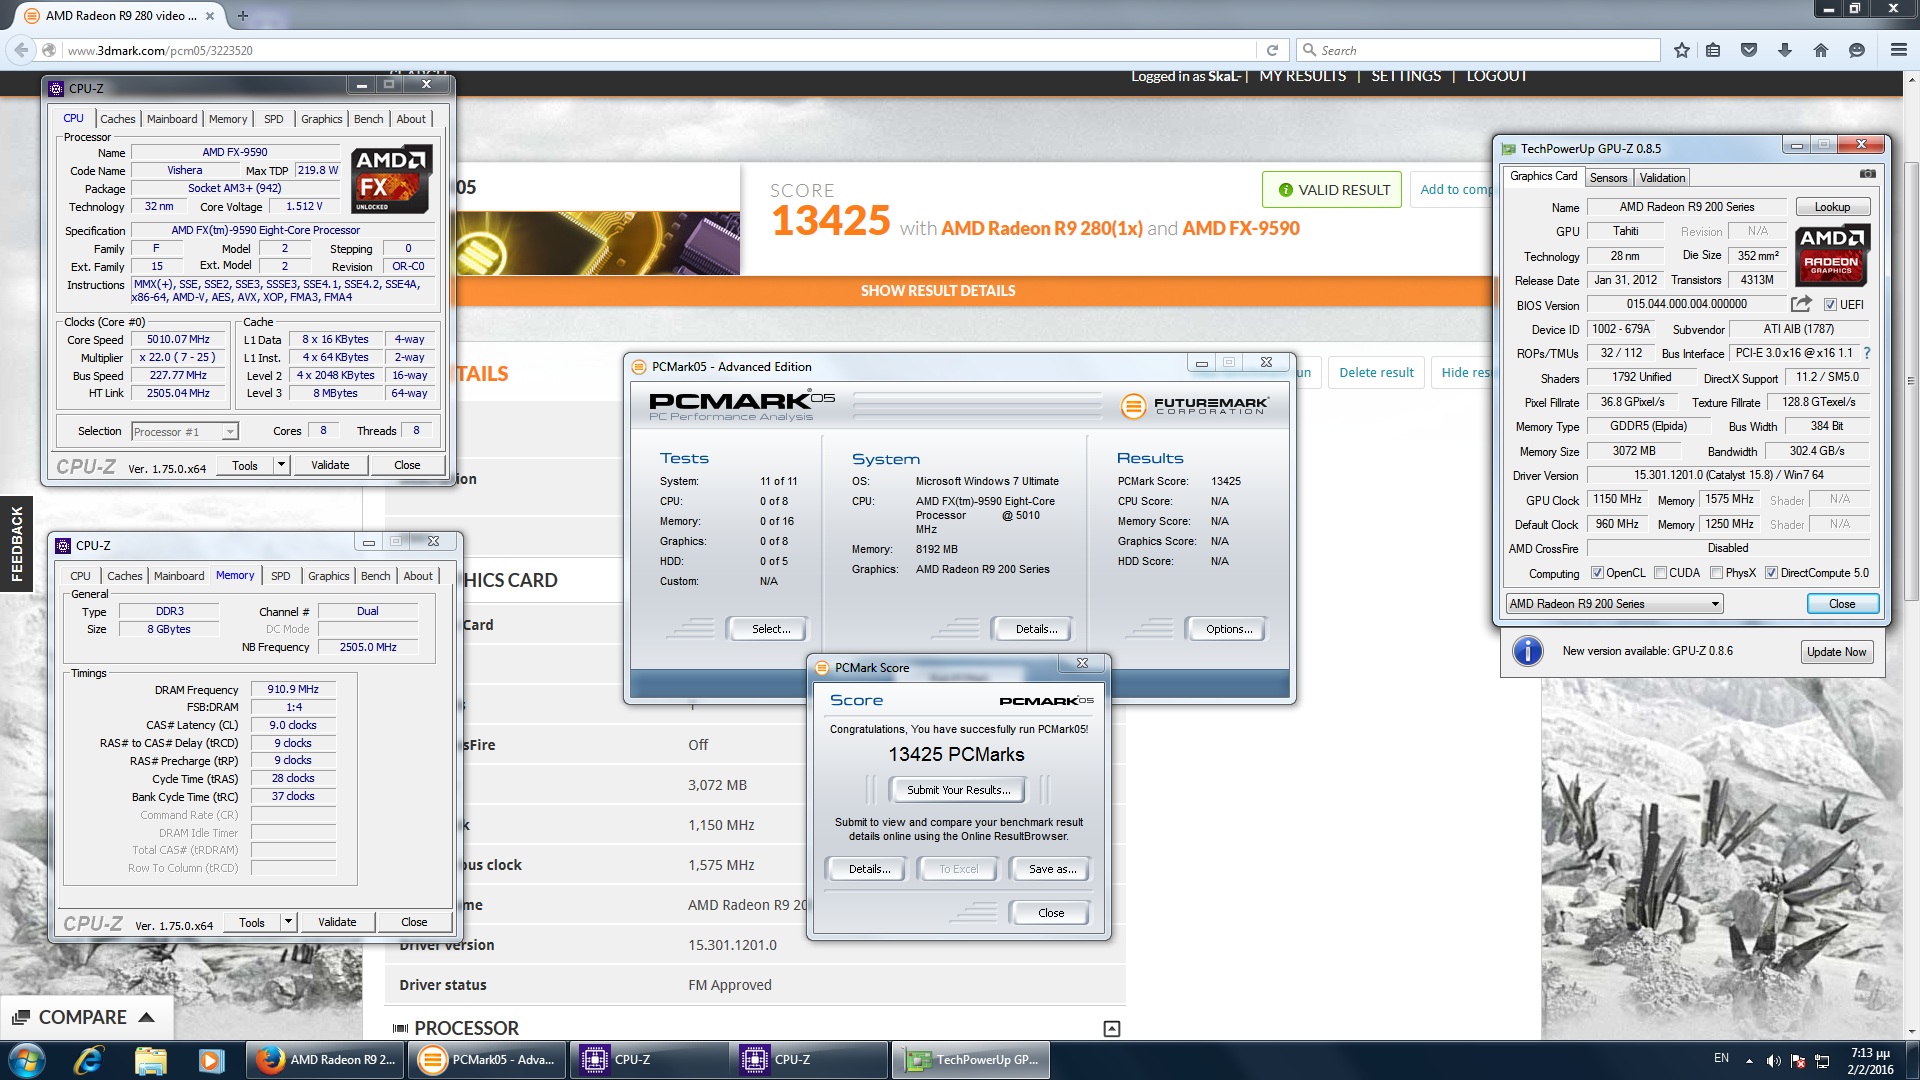Switch to the Sensors tab in GPU-Z
The image size is (1920, 1080).
tap(1608, 178)
